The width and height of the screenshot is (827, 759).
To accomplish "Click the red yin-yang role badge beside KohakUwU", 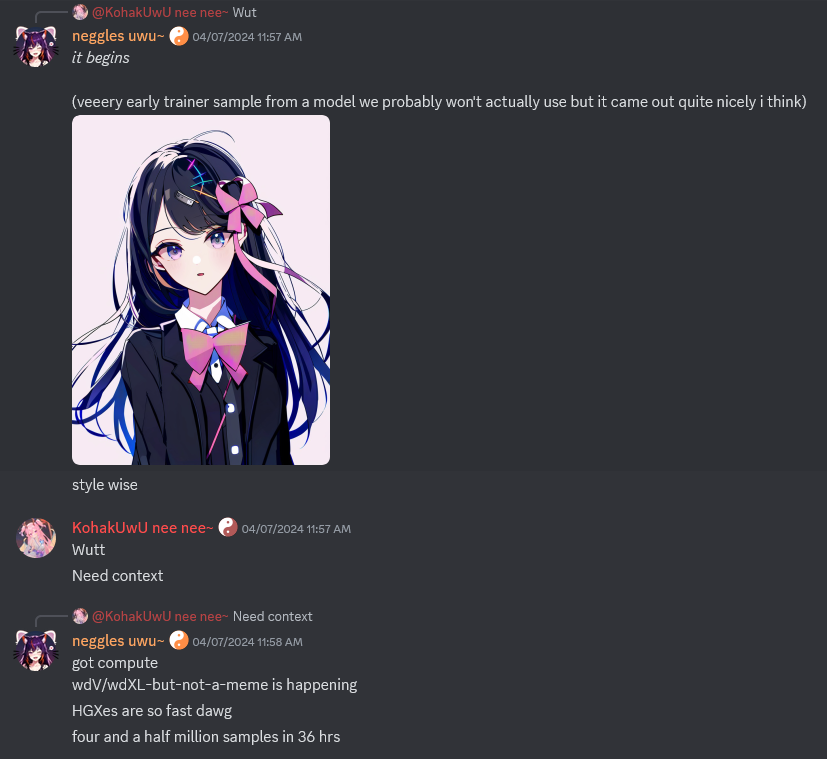I will [228, 527].
